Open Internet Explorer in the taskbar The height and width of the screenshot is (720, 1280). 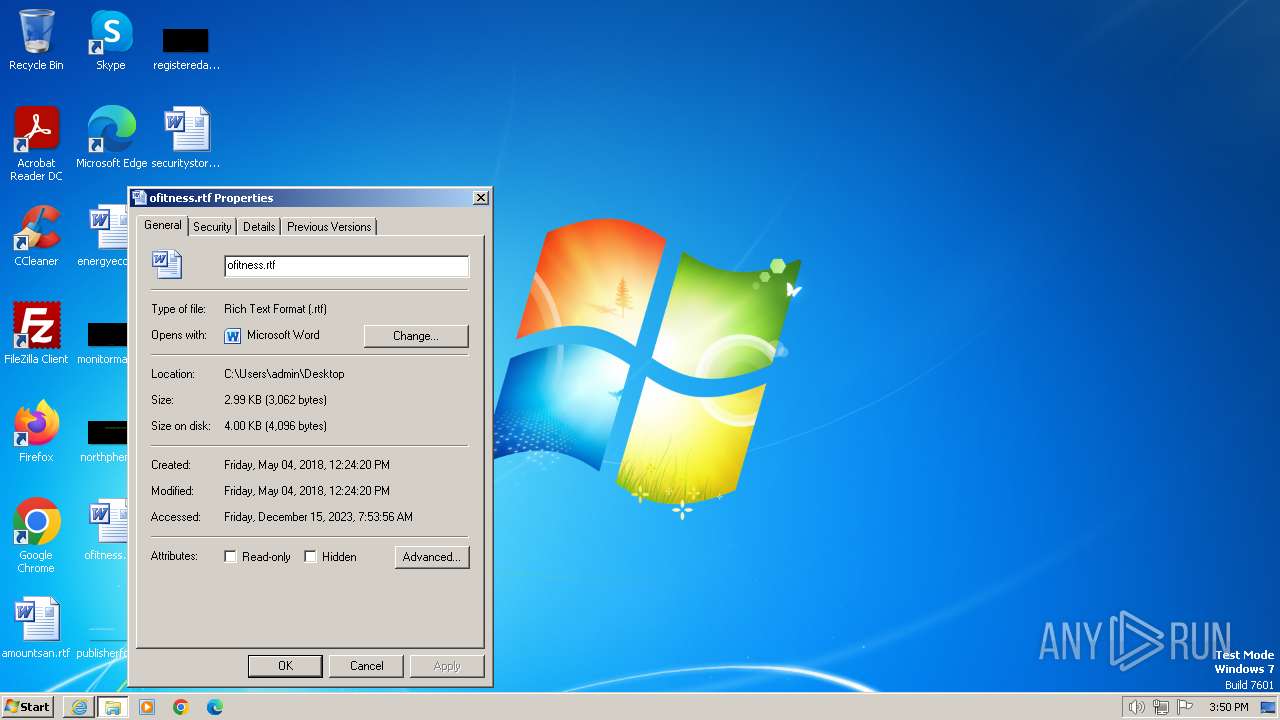point(79,707)
